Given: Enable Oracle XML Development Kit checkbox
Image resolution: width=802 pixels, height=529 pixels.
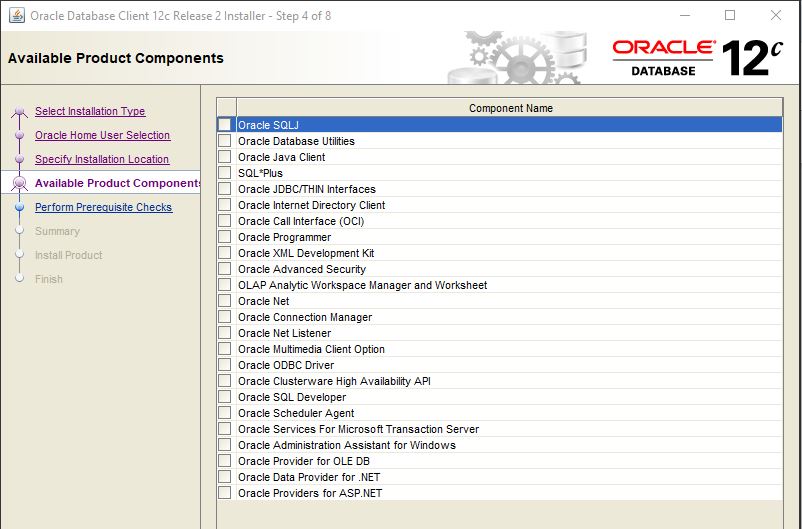Looking at the screenshot, I should tap(225, 253).
